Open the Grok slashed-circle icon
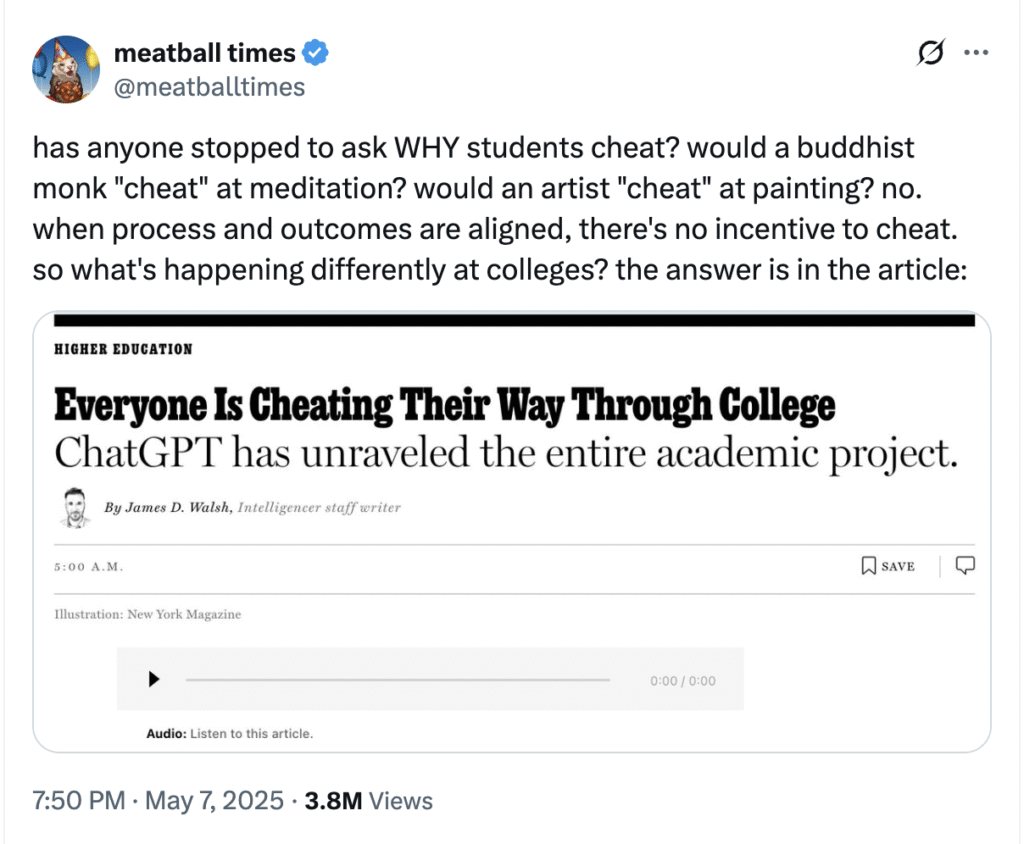 930,55
